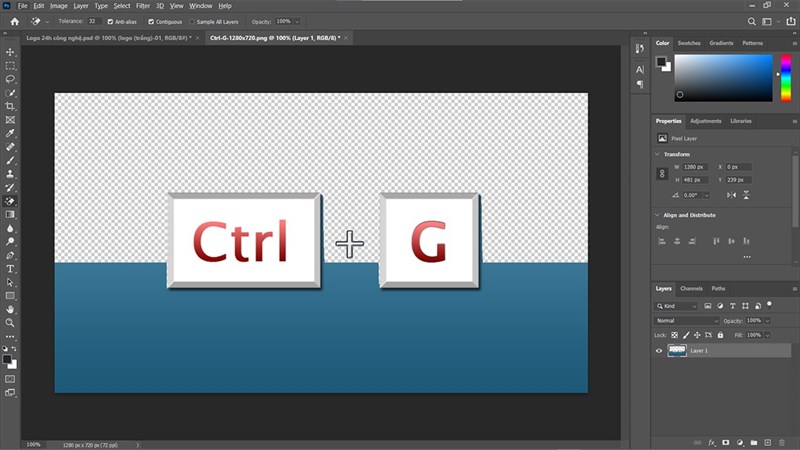Open the File menu
The width and height of the screenshot is (800, 450).
[x=22, y=6]
